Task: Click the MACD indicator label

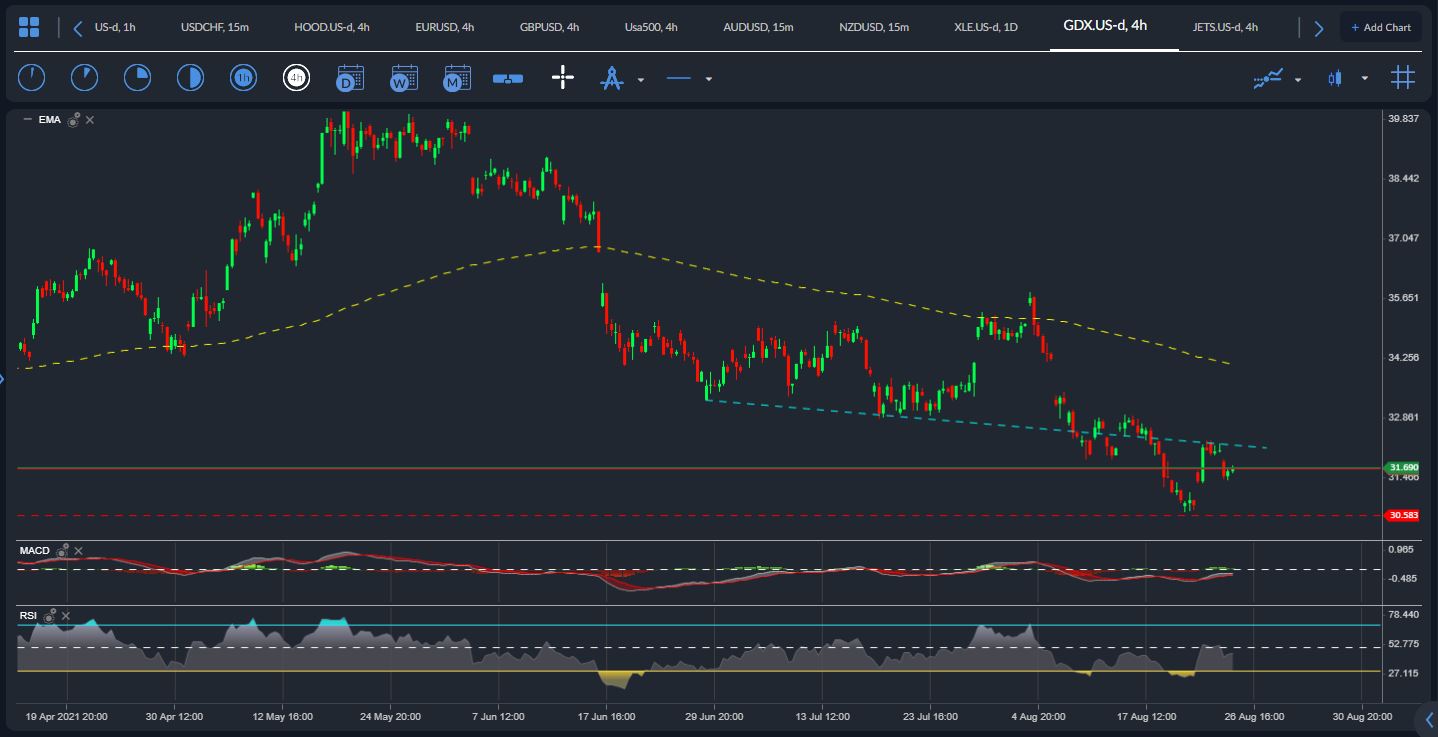Action: pyautogui.click(x=35, y=551)
